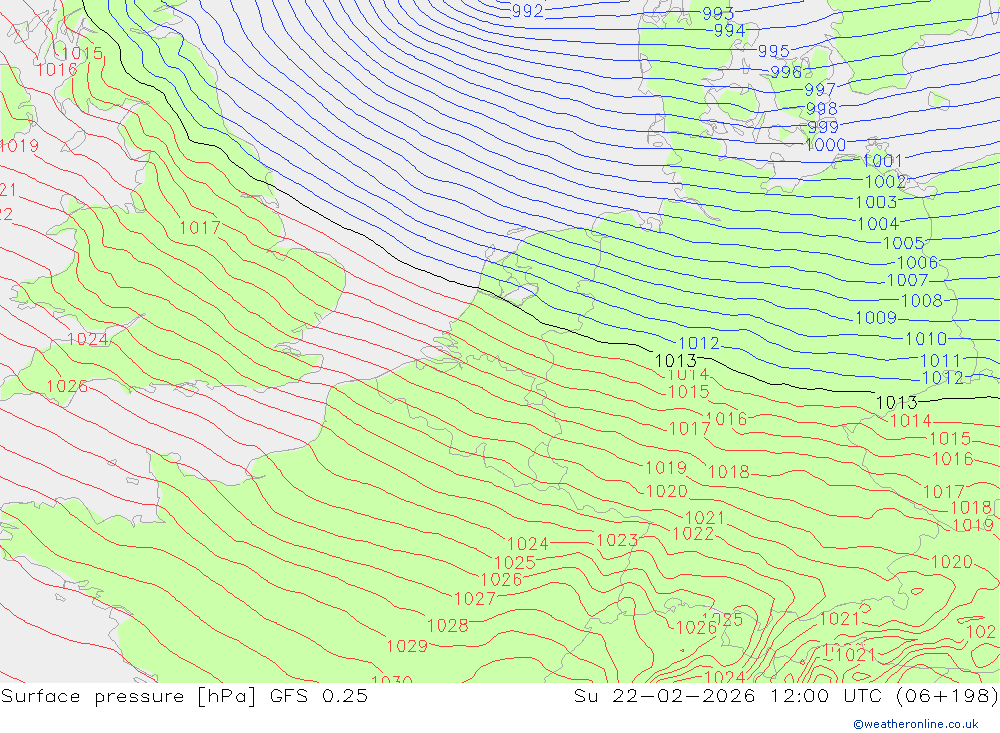The image size is (1000, 733).
Task: Click the red 1023 isobar label
Action: click(617, 540)
